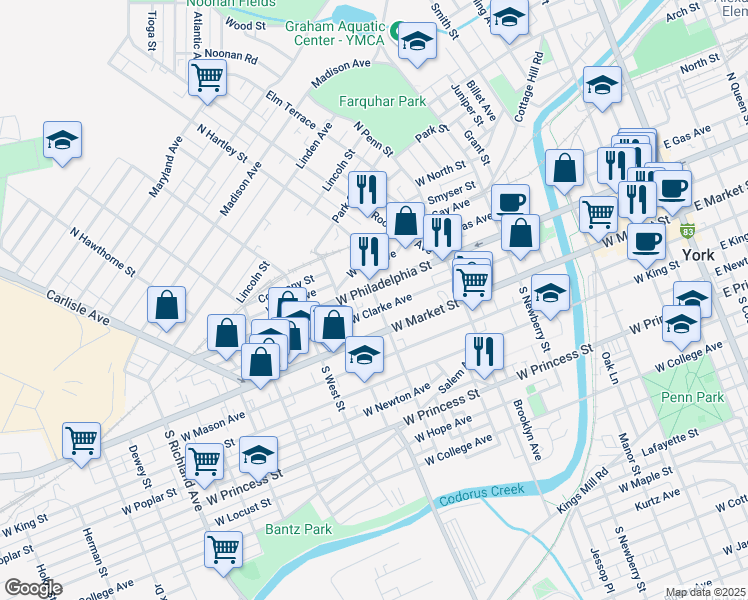Select the grocery cart marker on W Market St center
The width and height of the screenshot is (748, 600).
point(472,284)
